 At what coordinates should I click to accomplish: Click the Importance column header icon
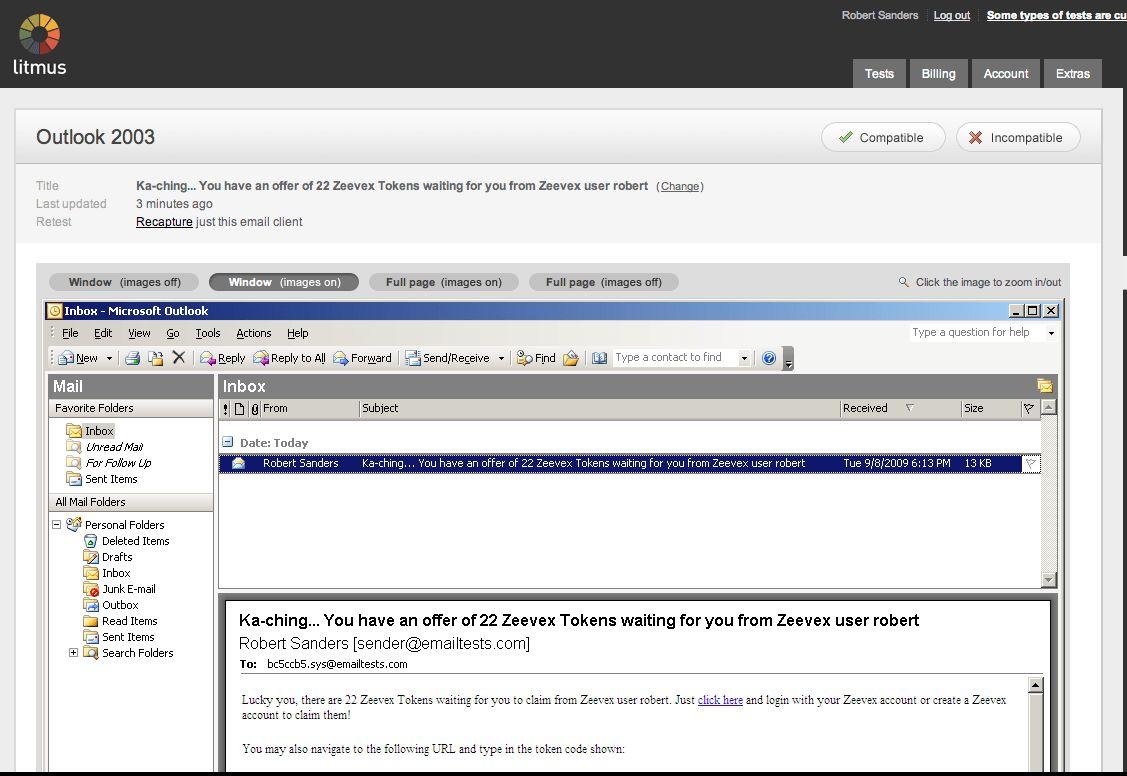pyautogui.click(x=226, y=408)
